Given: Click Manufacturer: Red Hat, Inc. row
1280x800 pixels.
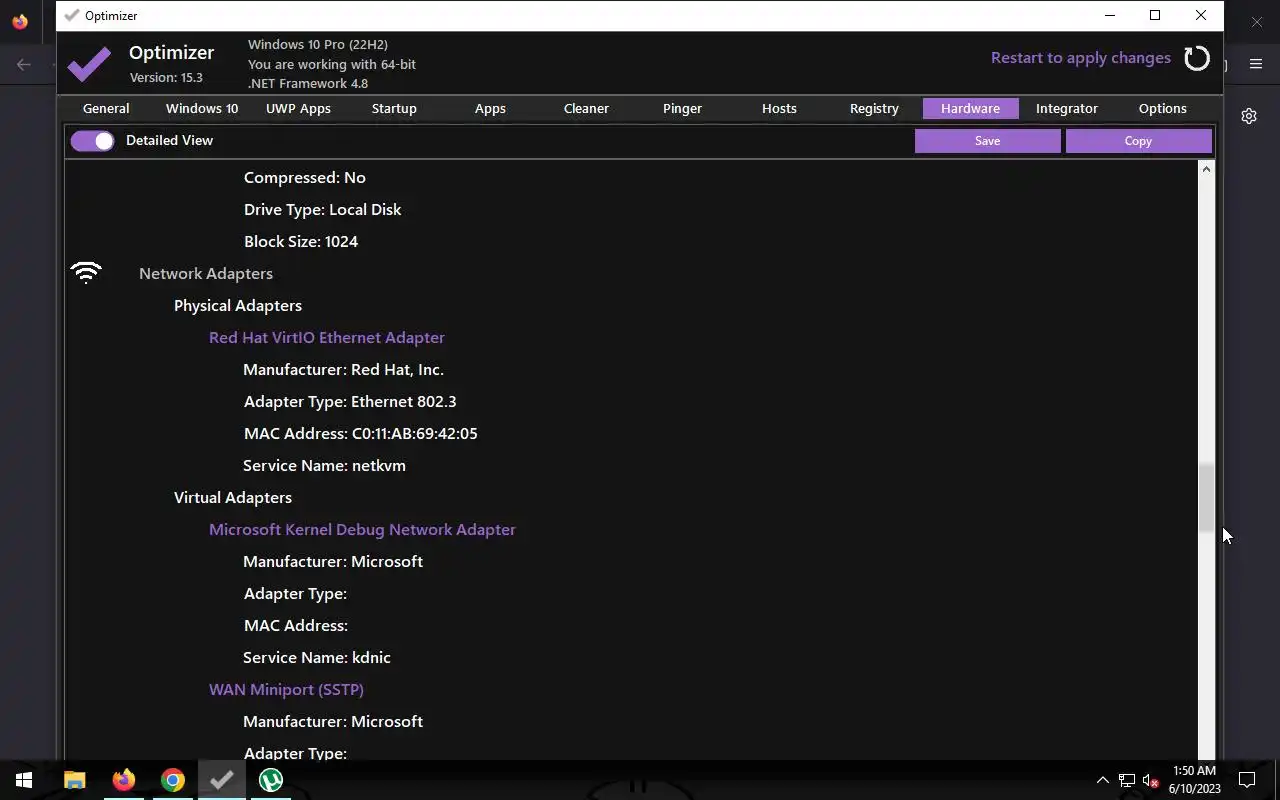Looking at the screenshot, I should click(x=343, y=369).
